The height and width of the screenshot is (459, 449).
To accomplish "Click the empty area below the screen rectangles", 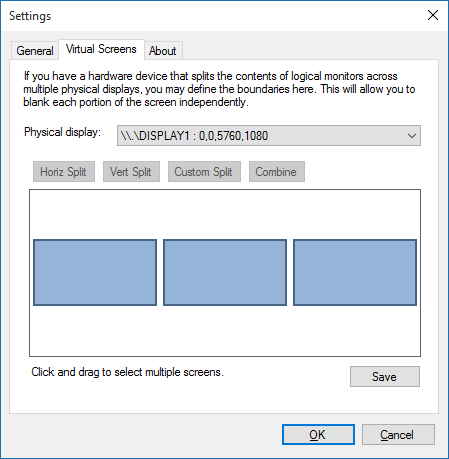I will point(225,331).
